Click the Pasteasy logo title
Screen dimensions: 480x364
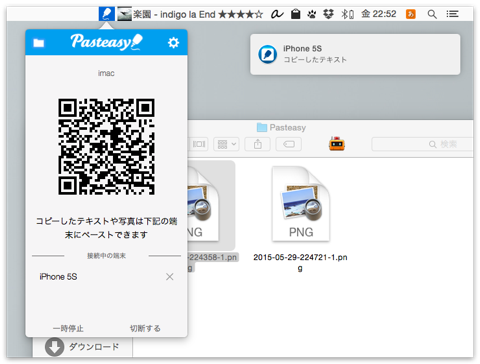pos(106,42)
